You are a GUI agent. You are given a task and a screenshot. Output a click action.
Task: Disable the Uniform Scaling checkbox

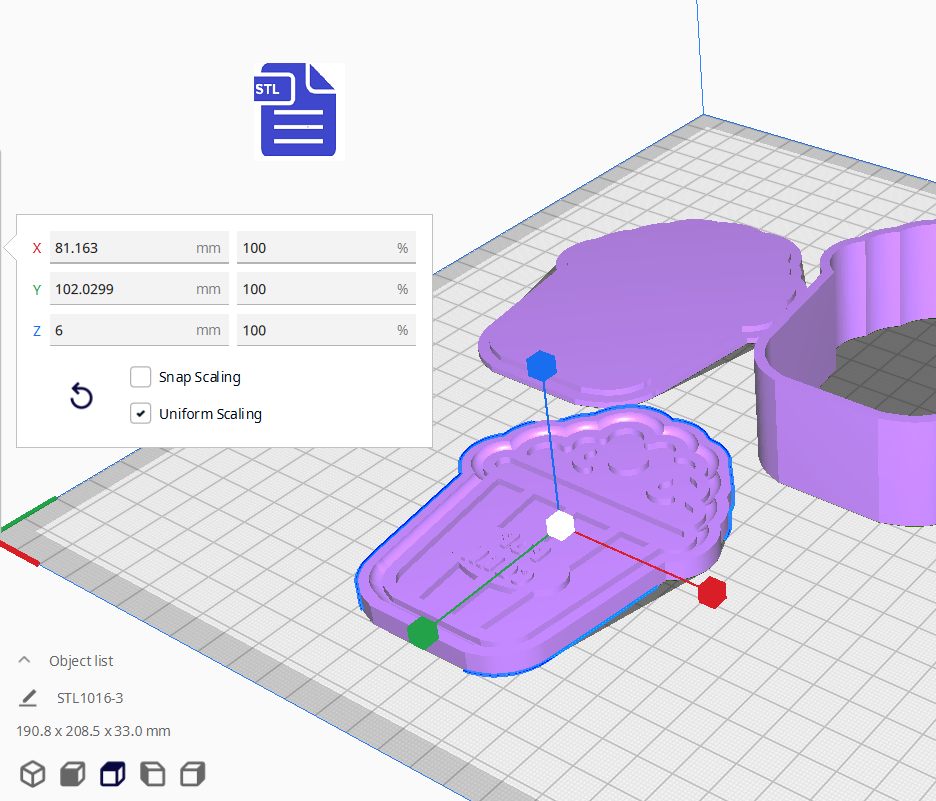click(x=141, y=413)
